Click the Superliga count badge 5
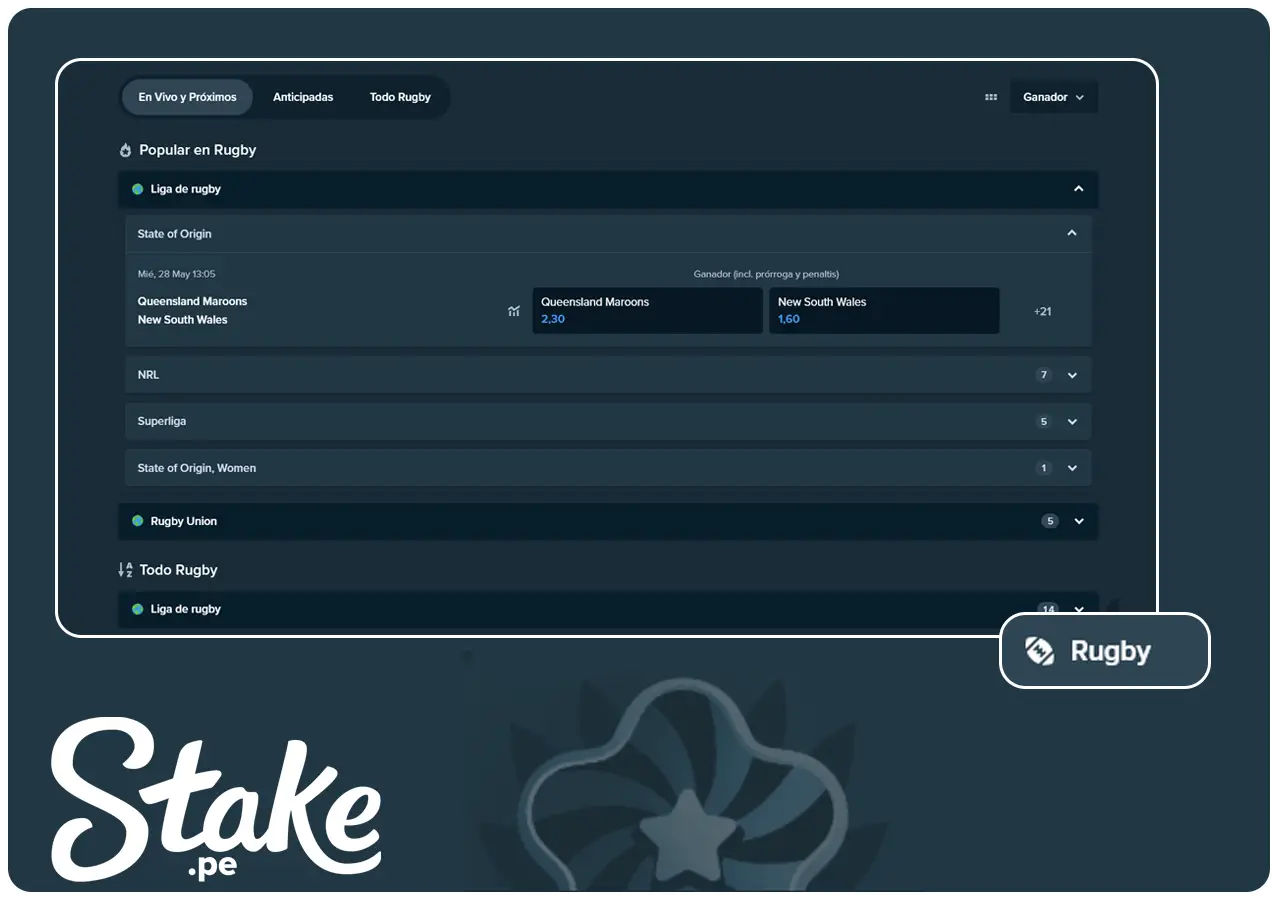1280x900 pixels. [1044, 422]
